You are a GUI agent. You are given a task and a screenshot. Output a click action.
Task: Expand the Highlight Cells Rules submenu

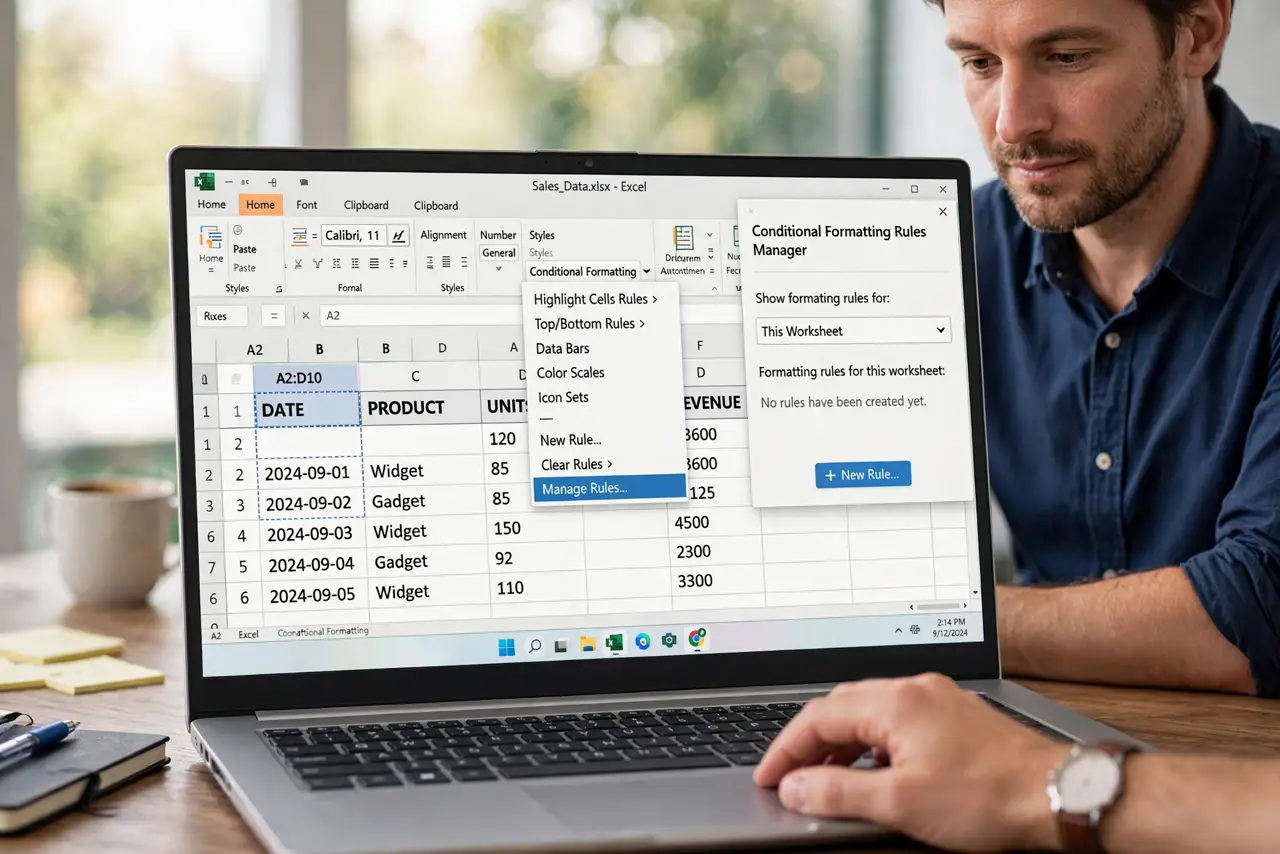[655, 300]
